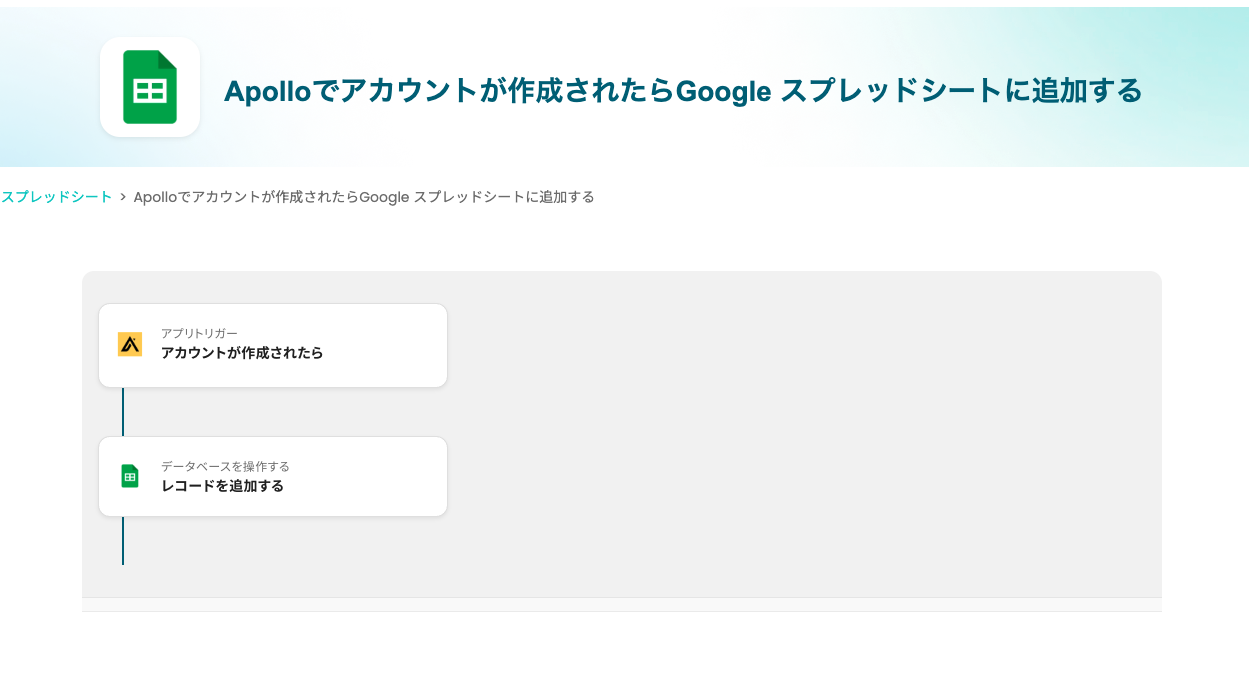
Task: Select the レコードを追加する step title
Action: (222, 486)
